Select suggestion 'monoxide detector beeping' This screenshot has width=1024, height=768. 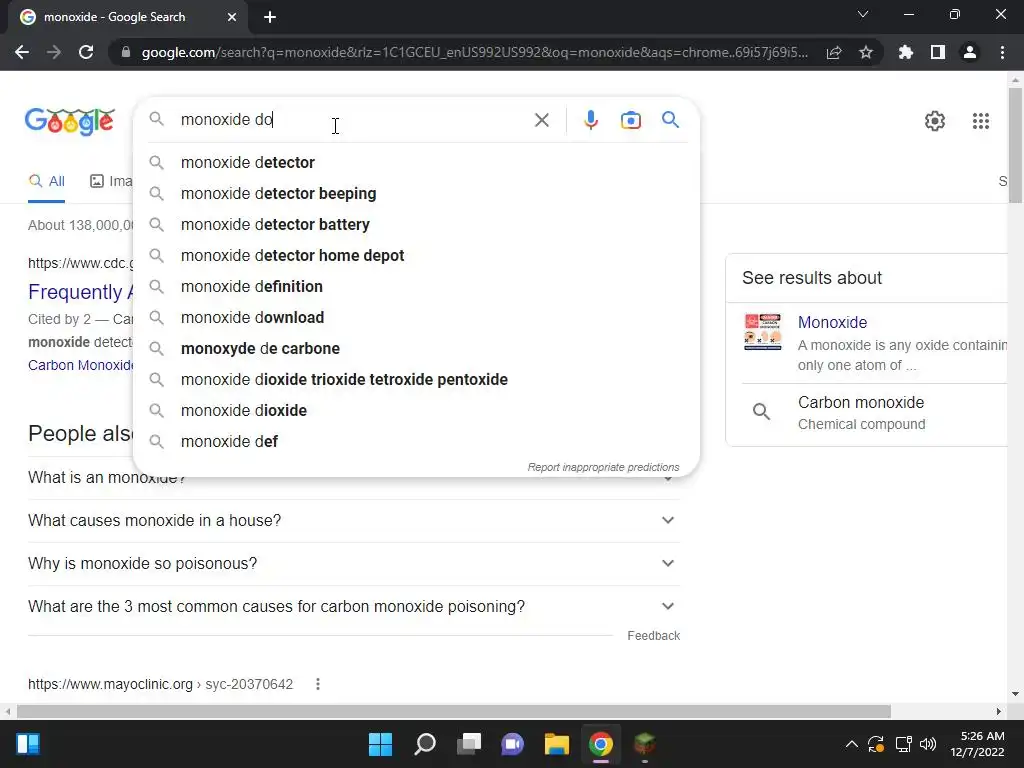pyautogui.click(x=416, y=194)
